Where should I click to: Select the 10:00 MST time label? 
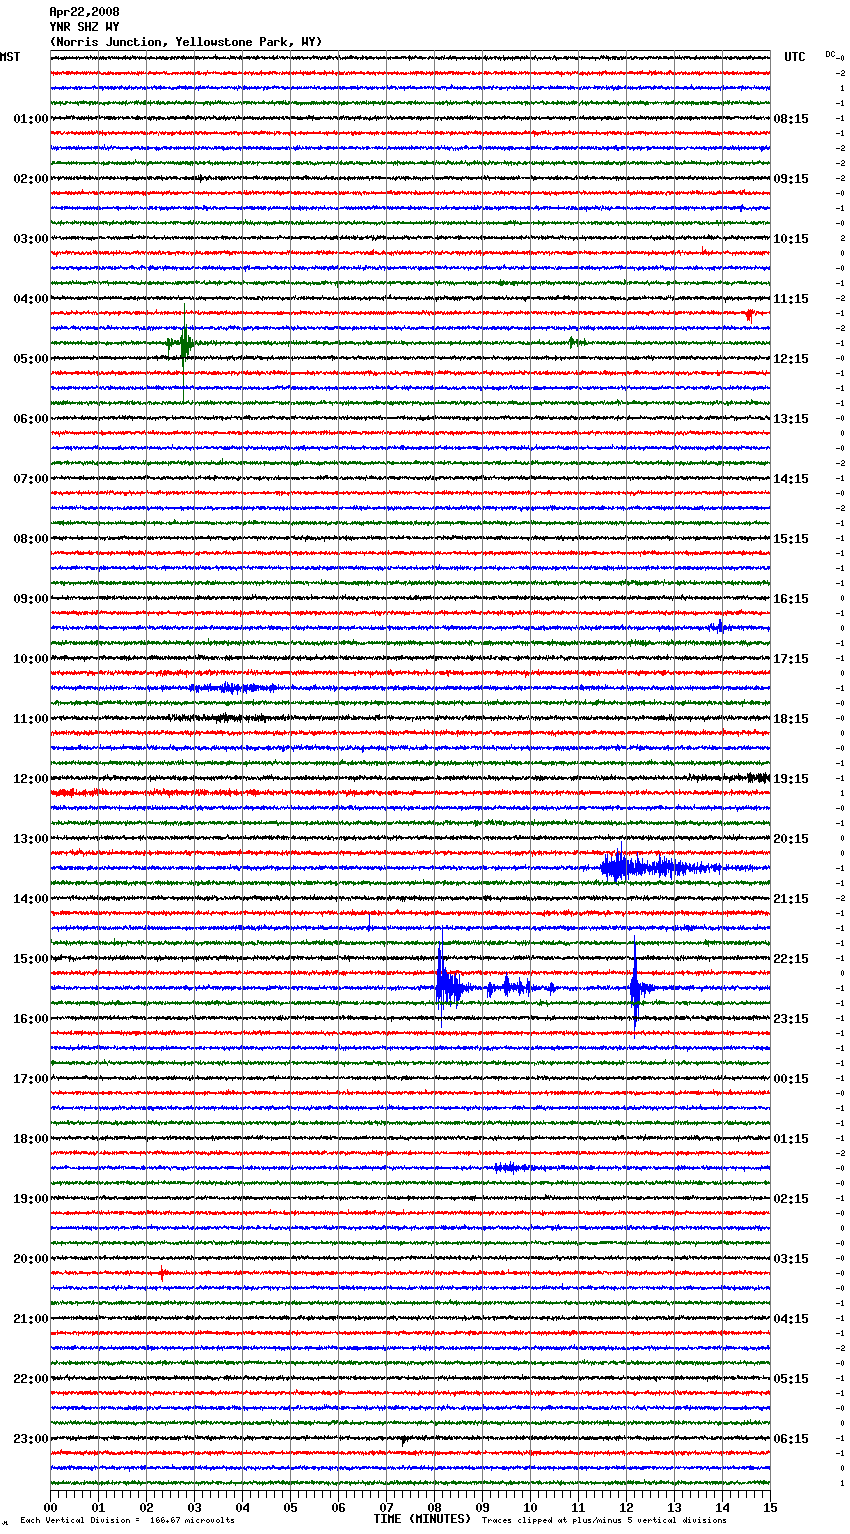point(30,659)
